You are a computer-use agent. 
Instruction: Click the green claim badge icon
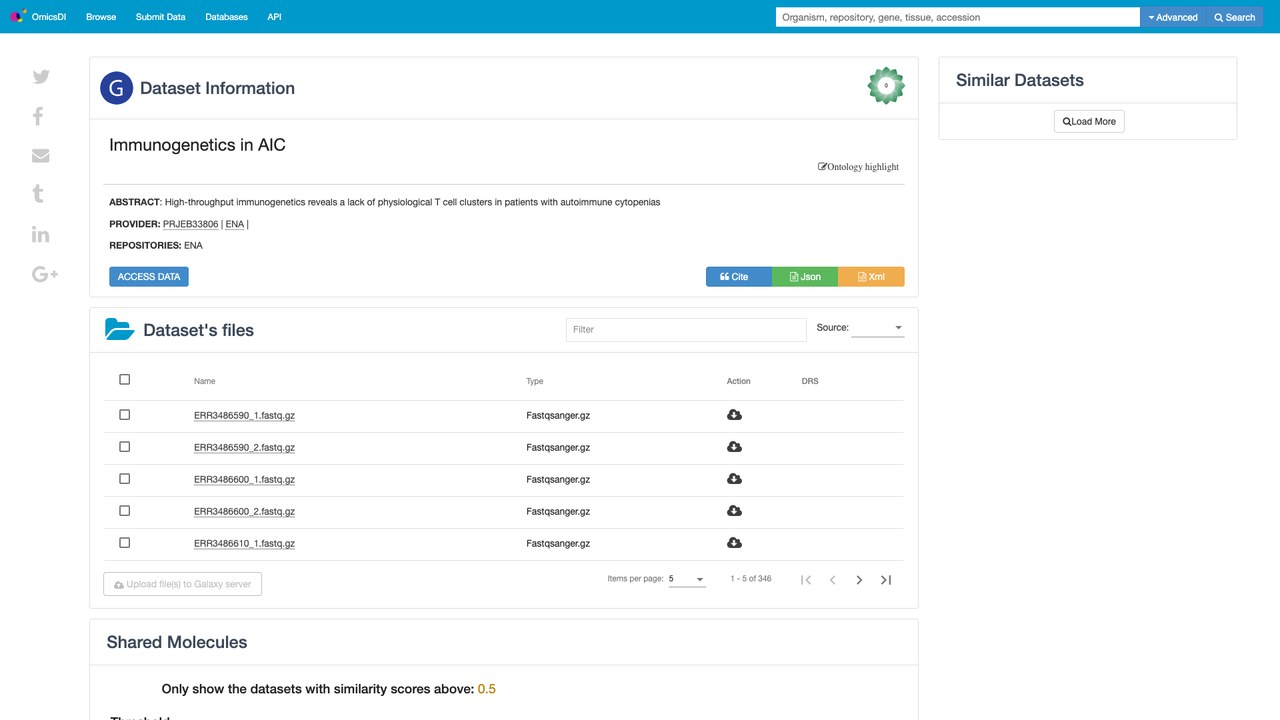click(x=886, y=86)
